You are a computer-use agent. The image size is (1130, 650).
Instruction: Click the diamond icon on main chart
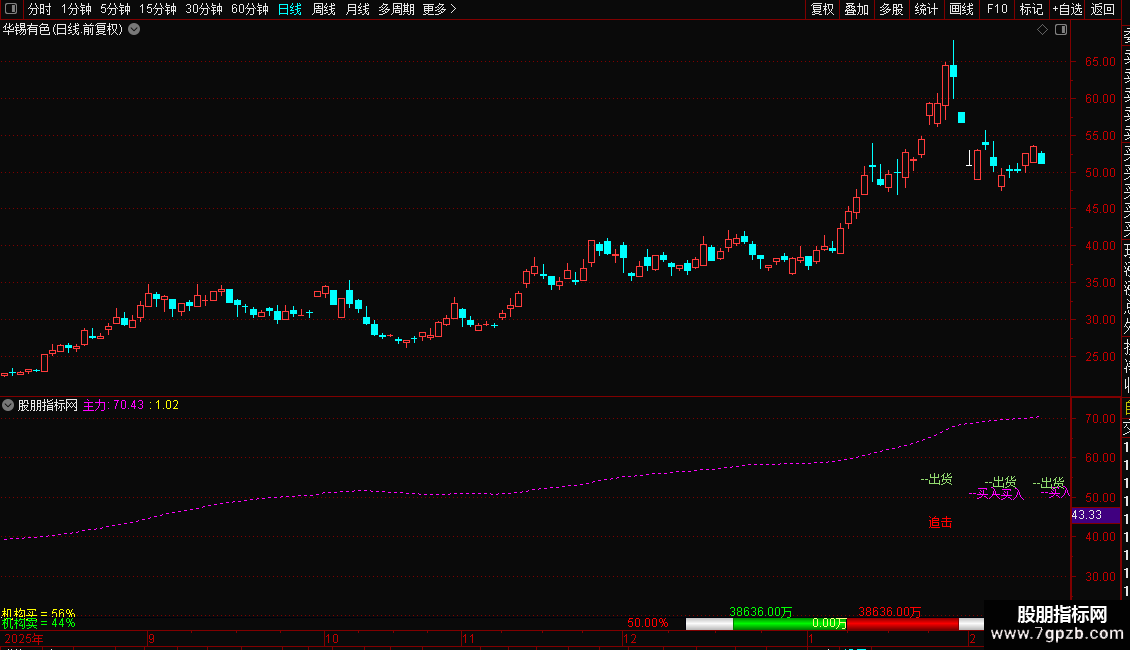click(x=1042, y=30)
